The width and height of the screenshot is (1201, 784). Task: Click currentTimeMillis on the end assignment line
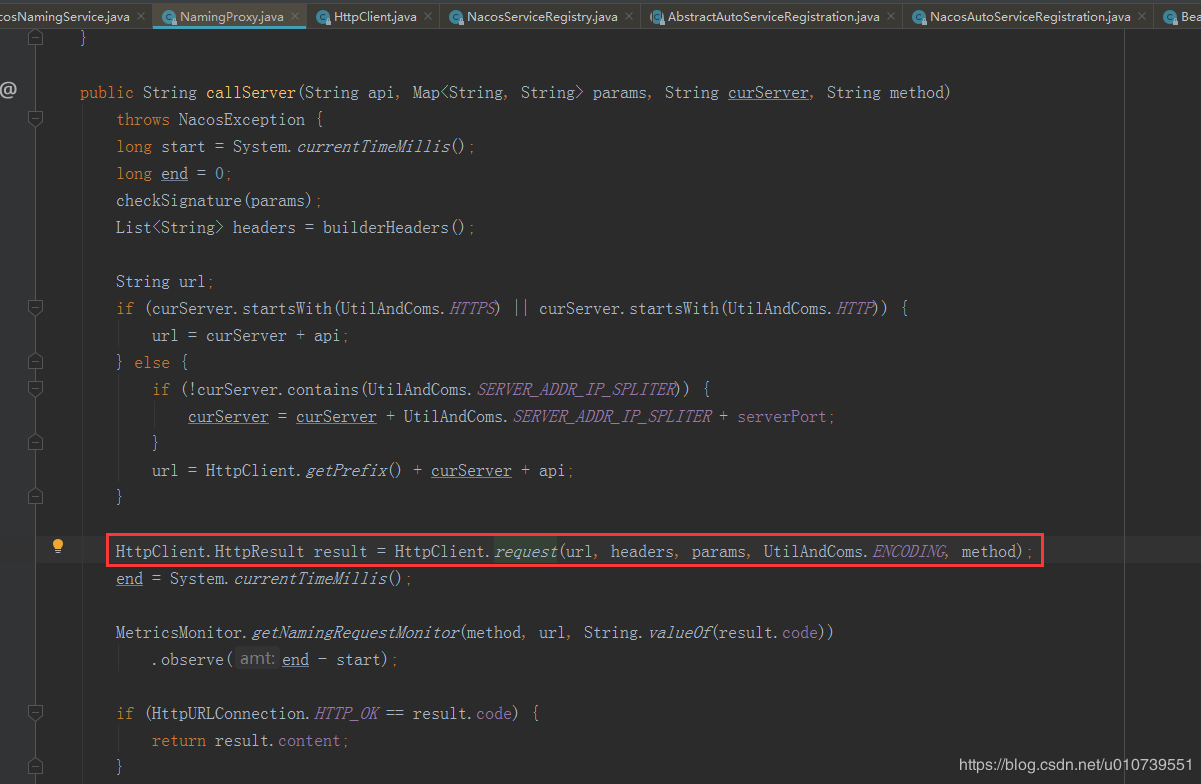tap(309, 578)
